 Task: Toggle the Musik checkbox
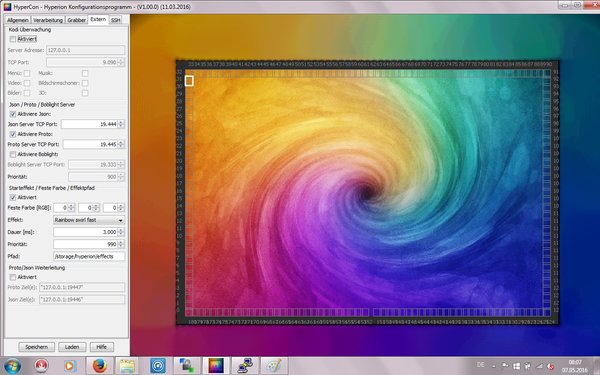point(85,73)
